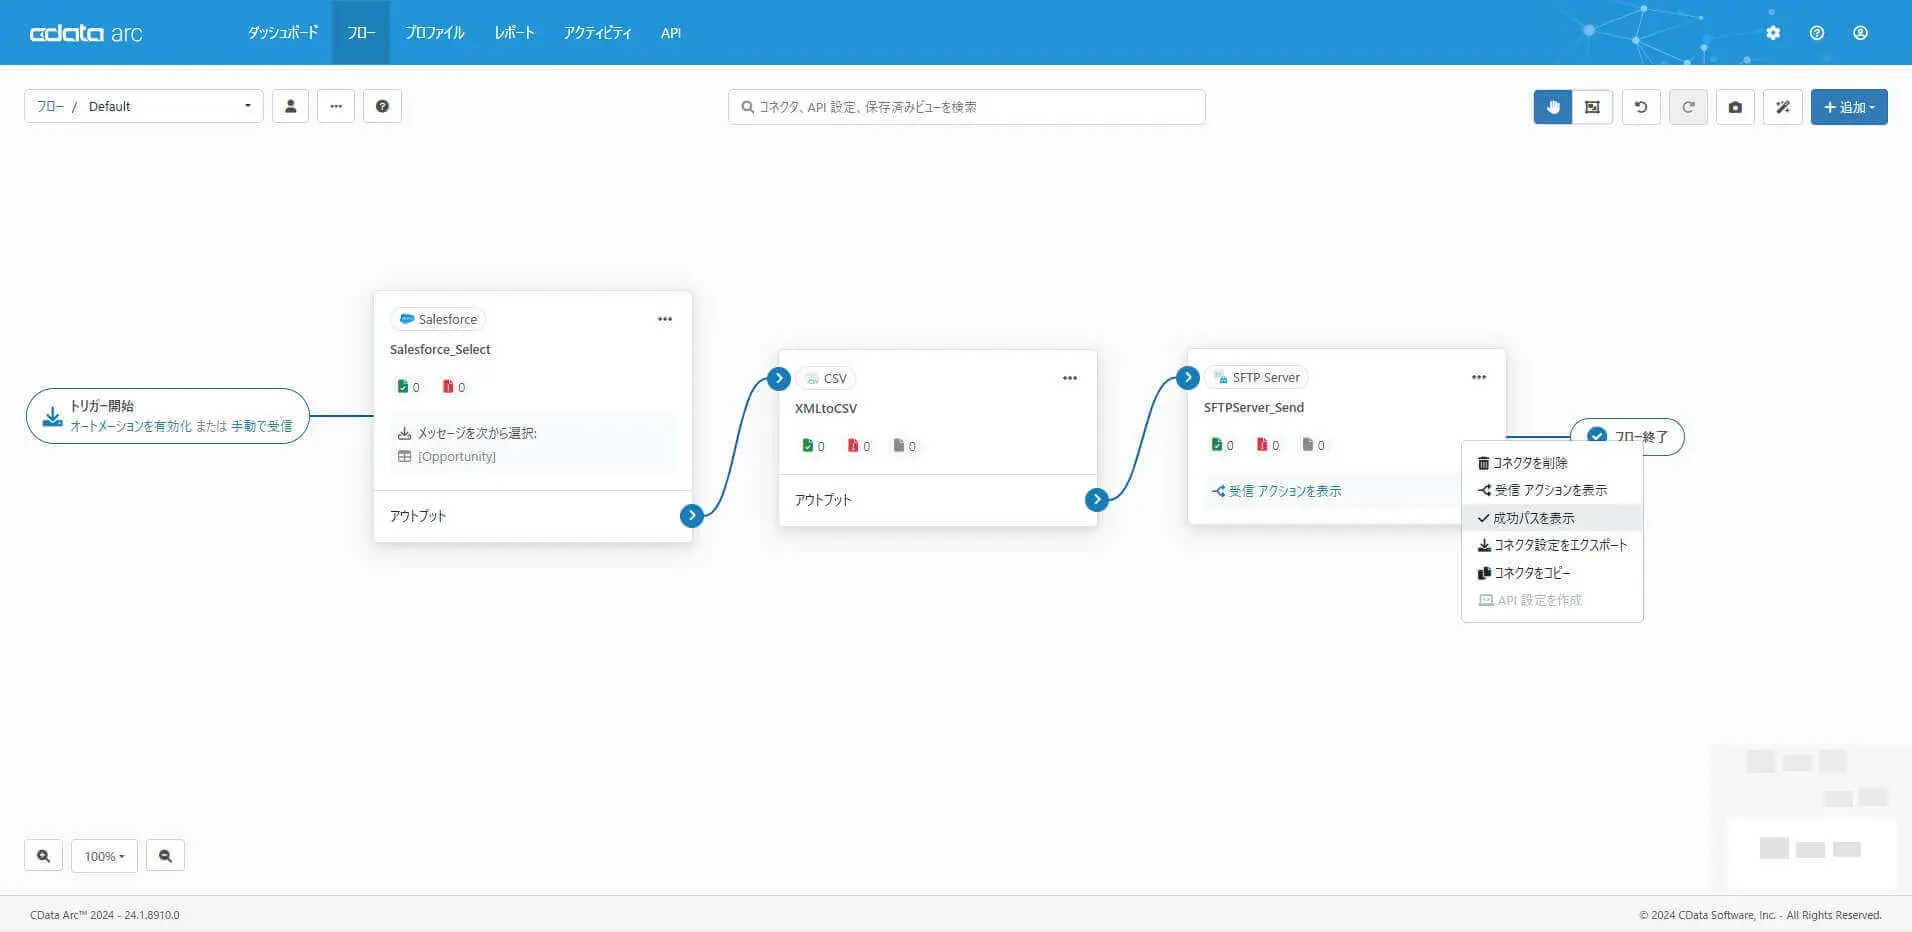Select the hand pan tool
Screen dimensions: 1912x932
(x=1553, y=107)
